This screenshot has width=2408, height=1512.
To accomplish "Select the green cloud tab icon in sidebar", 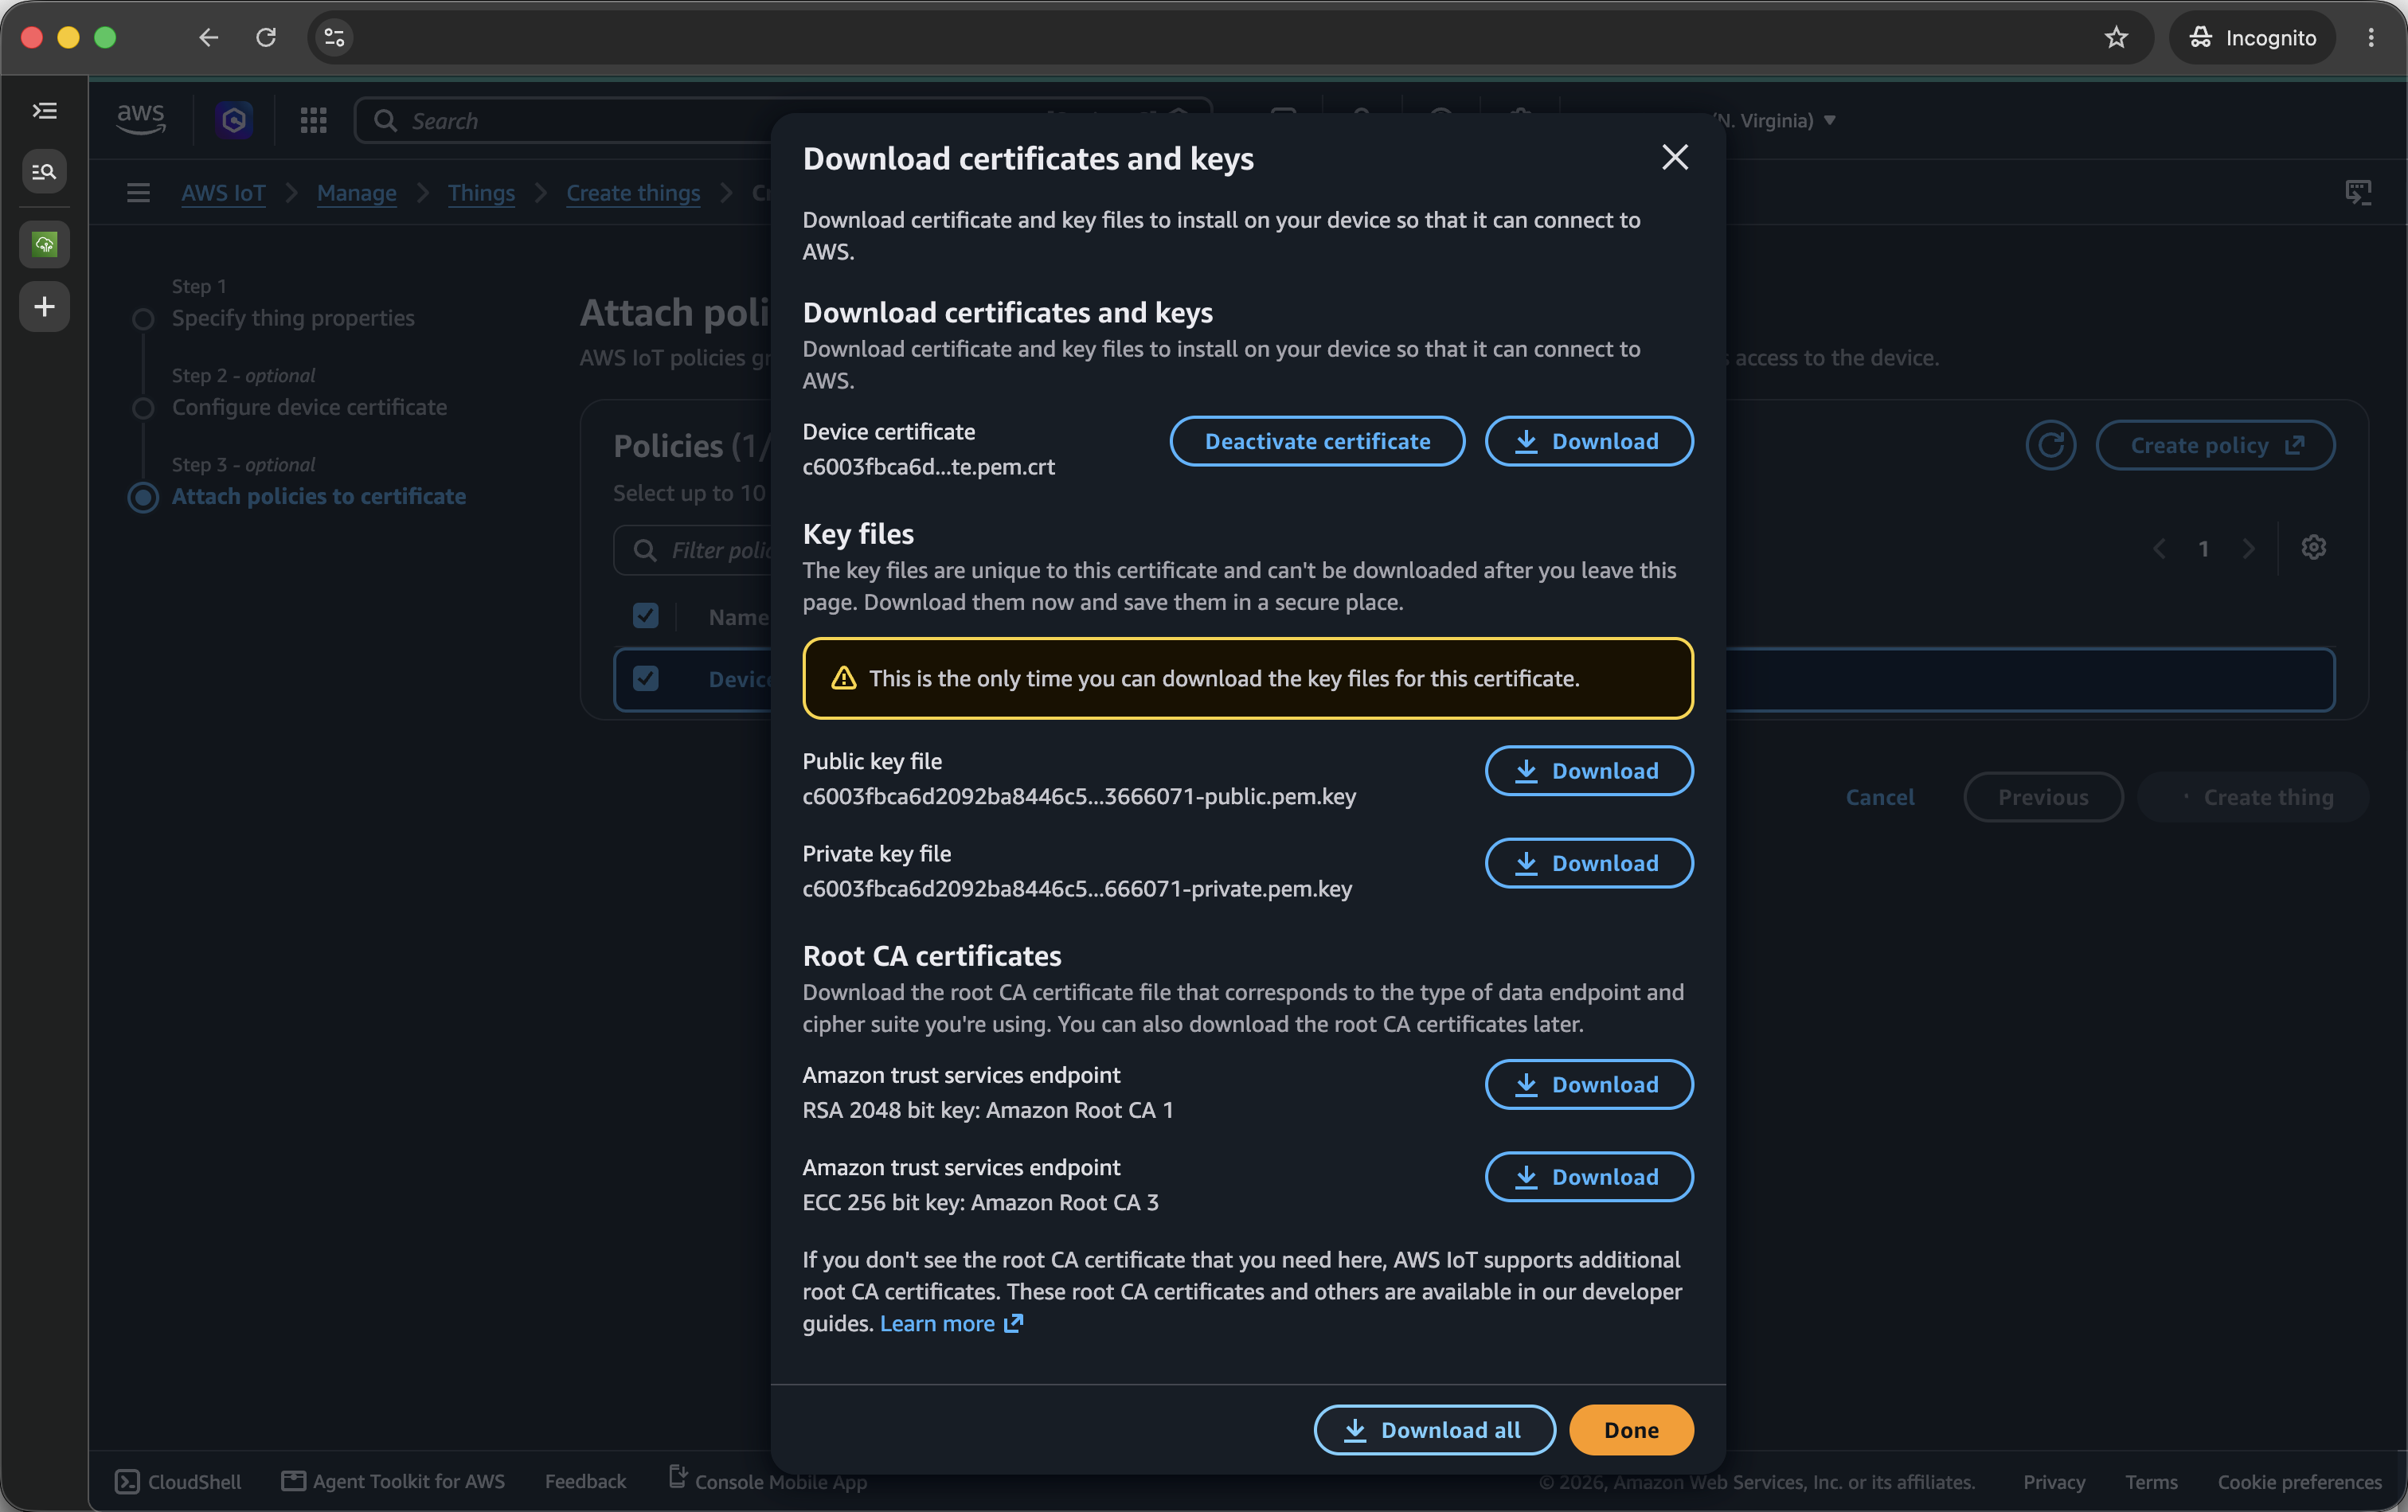I will [44, 244].
